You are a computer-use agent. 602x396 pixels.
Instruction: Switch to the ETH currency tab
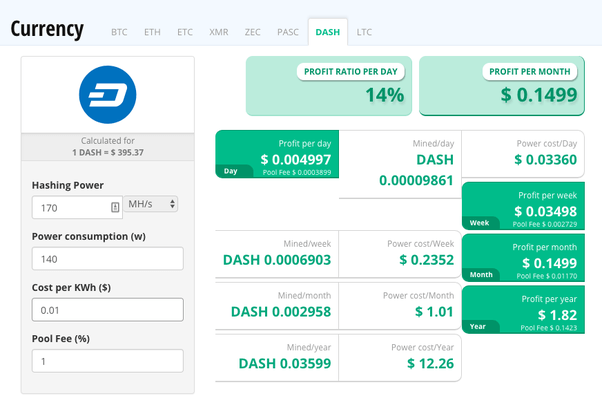pos(152,32)
